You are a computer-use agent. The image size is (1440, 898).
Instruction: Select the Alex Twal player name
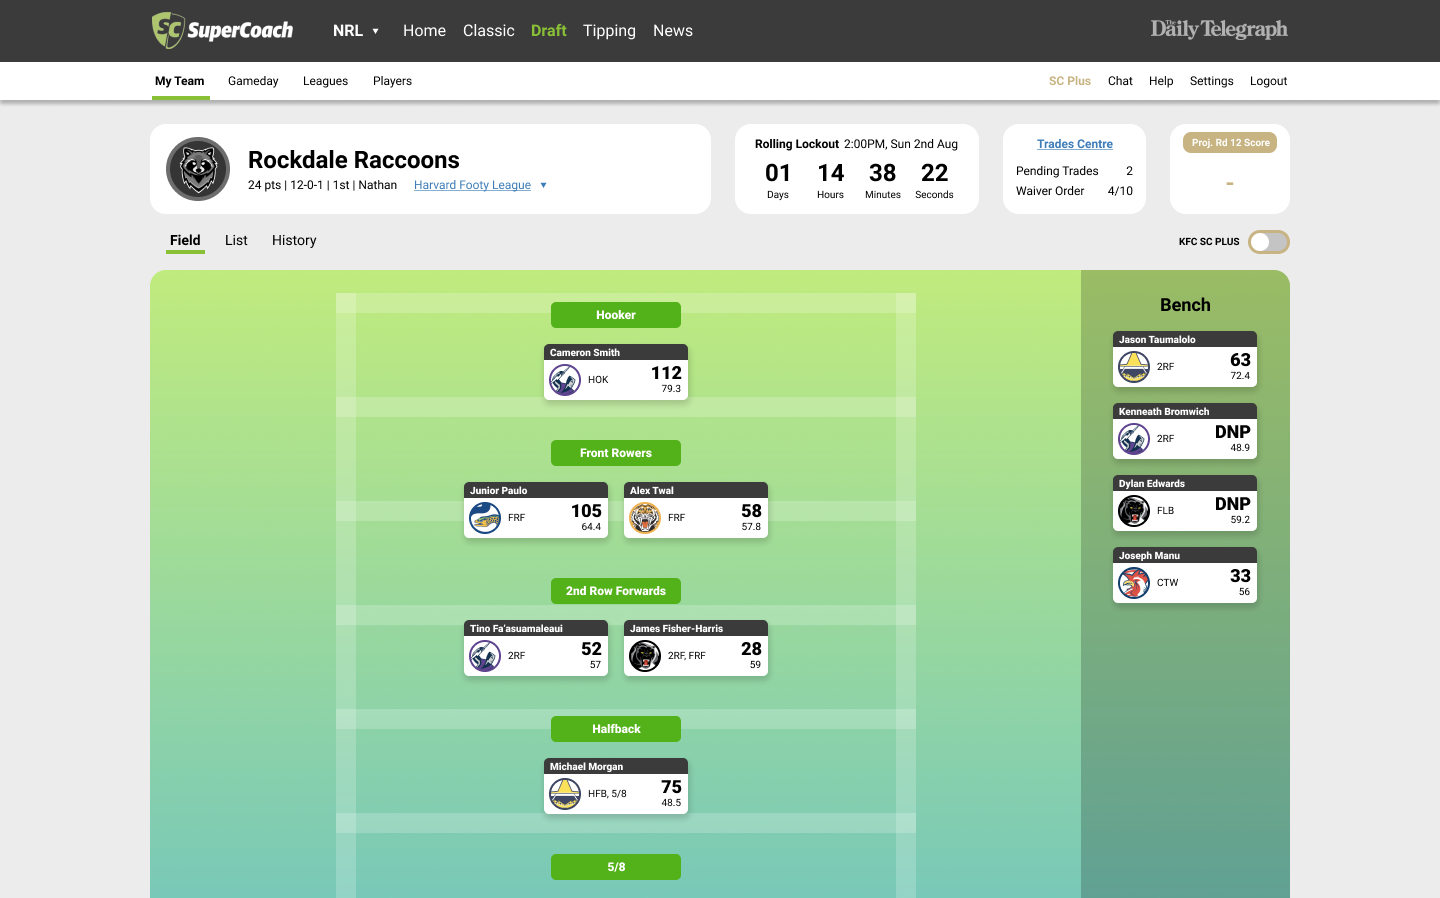(x=652, y=491)
